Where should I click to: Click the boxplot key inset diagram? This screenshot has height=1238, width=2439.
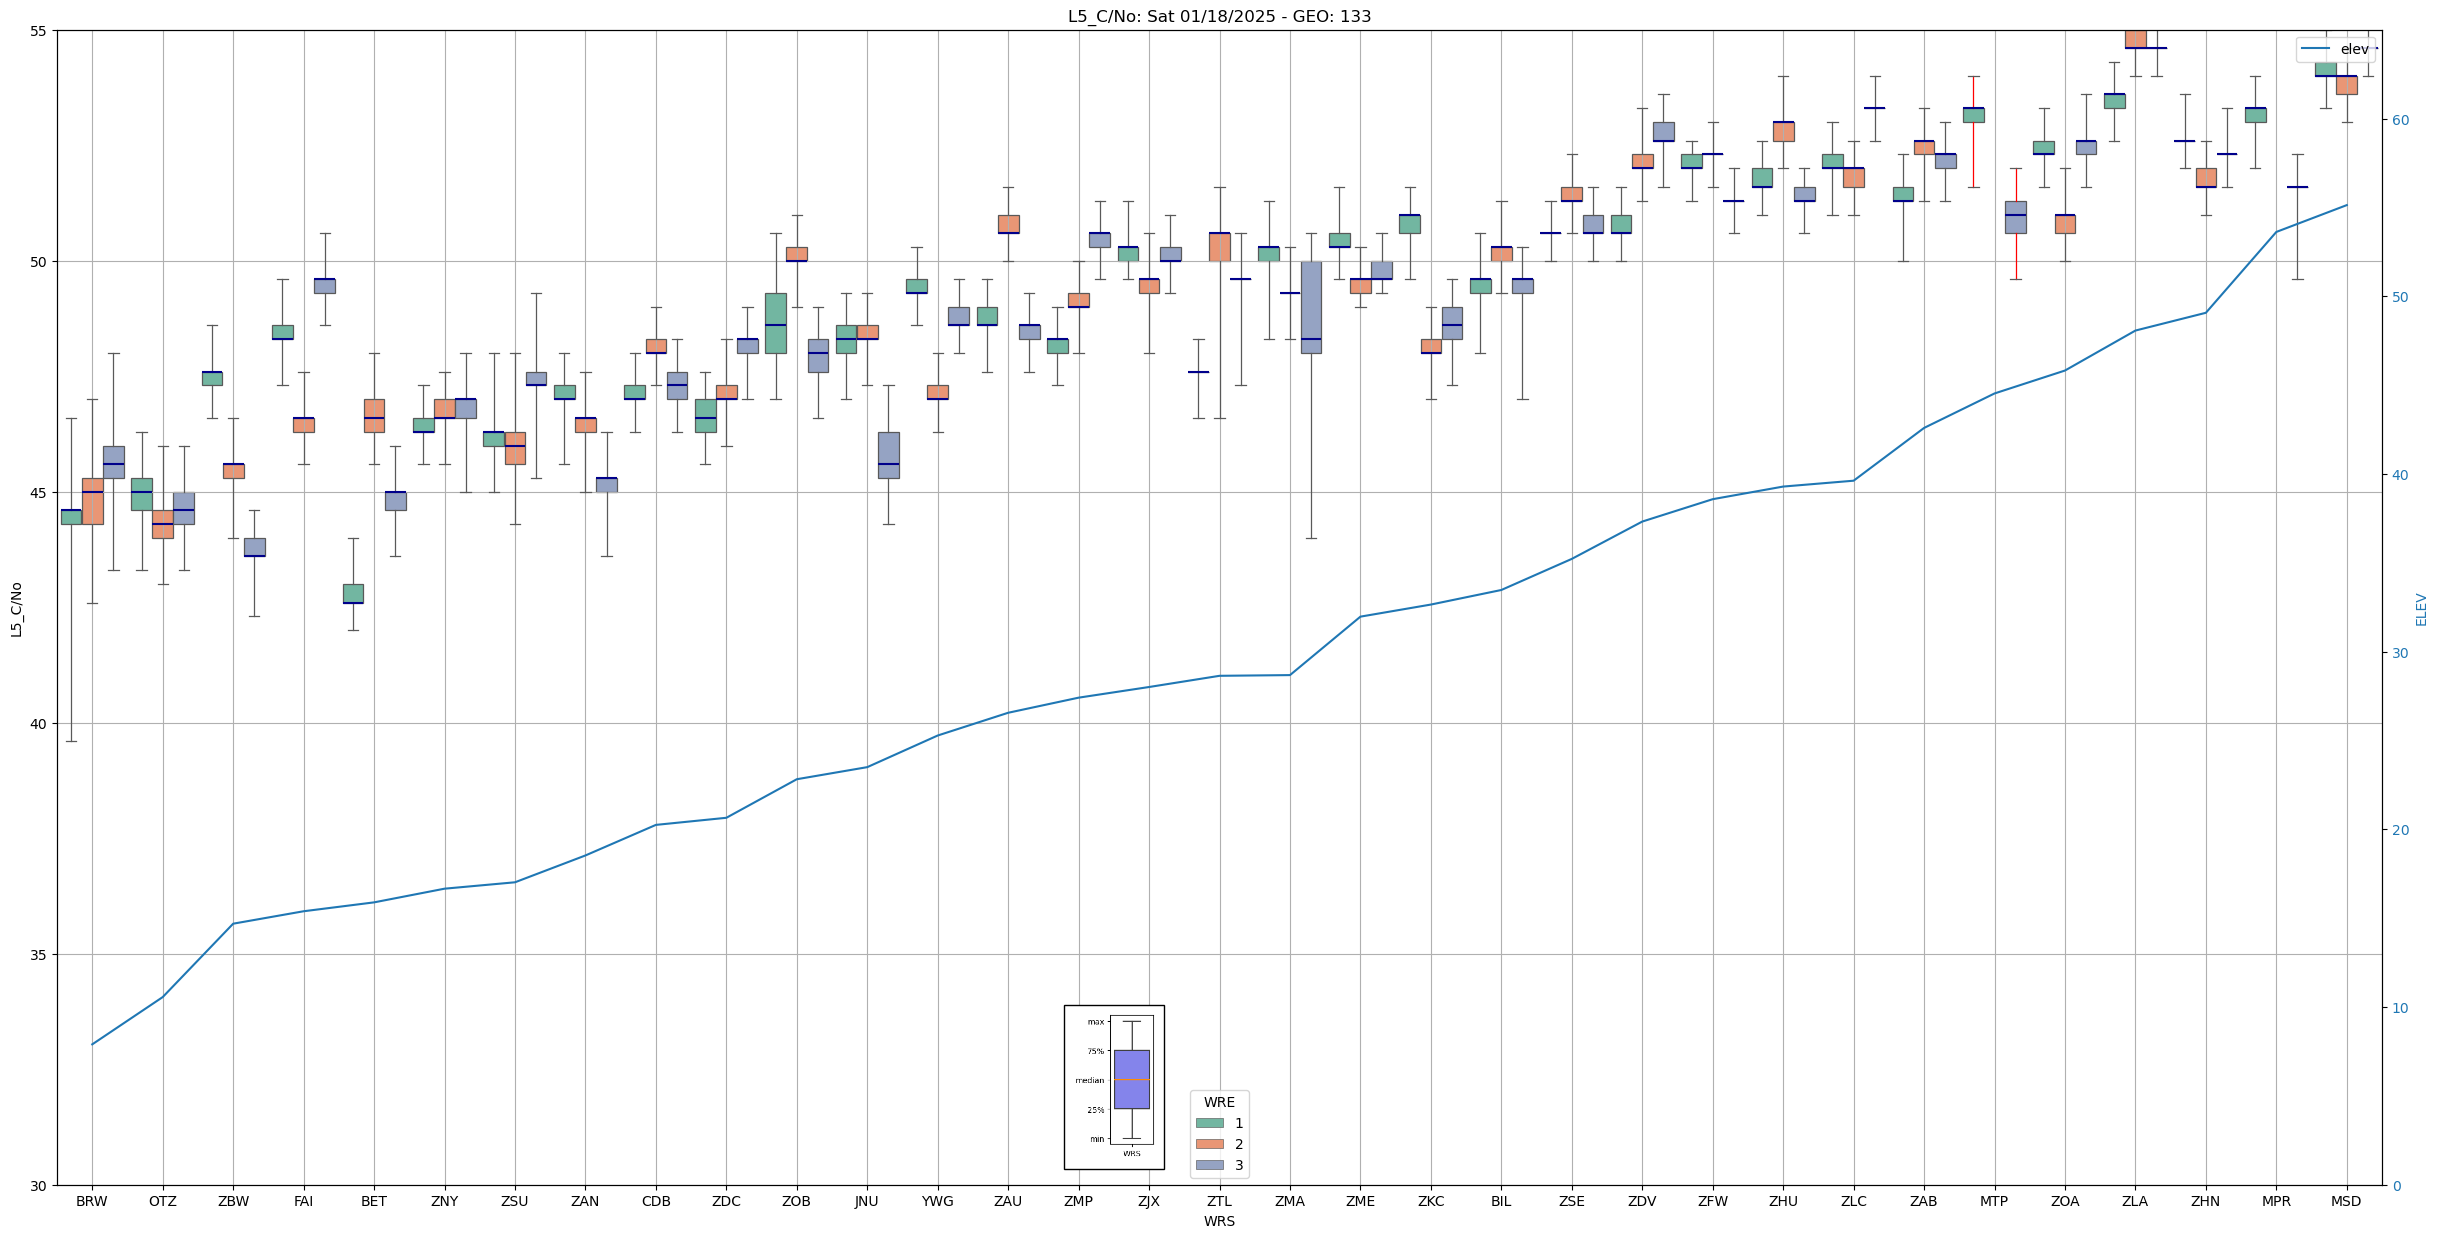1114,1087
